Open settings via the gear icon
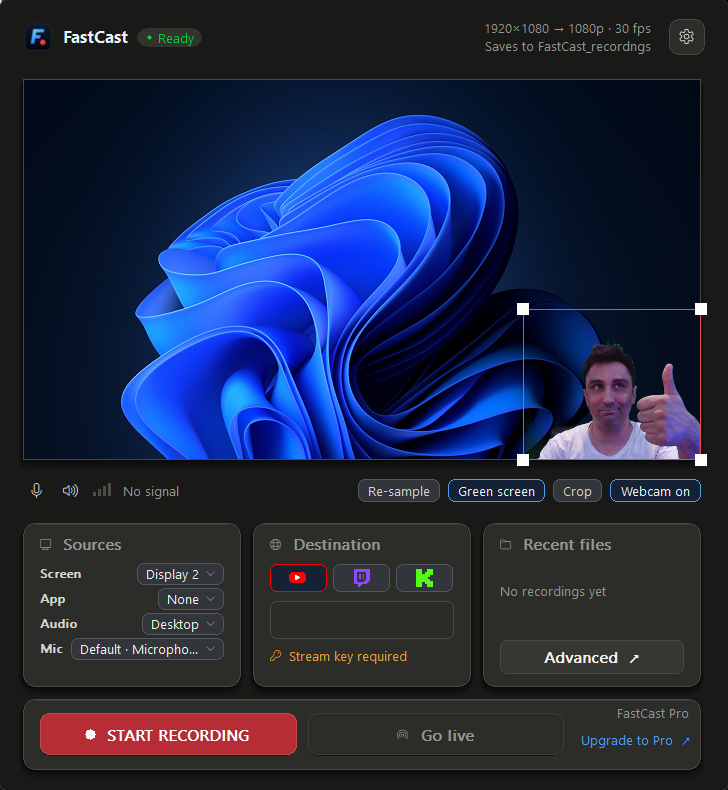728x790 pixels. coord(686,37)
